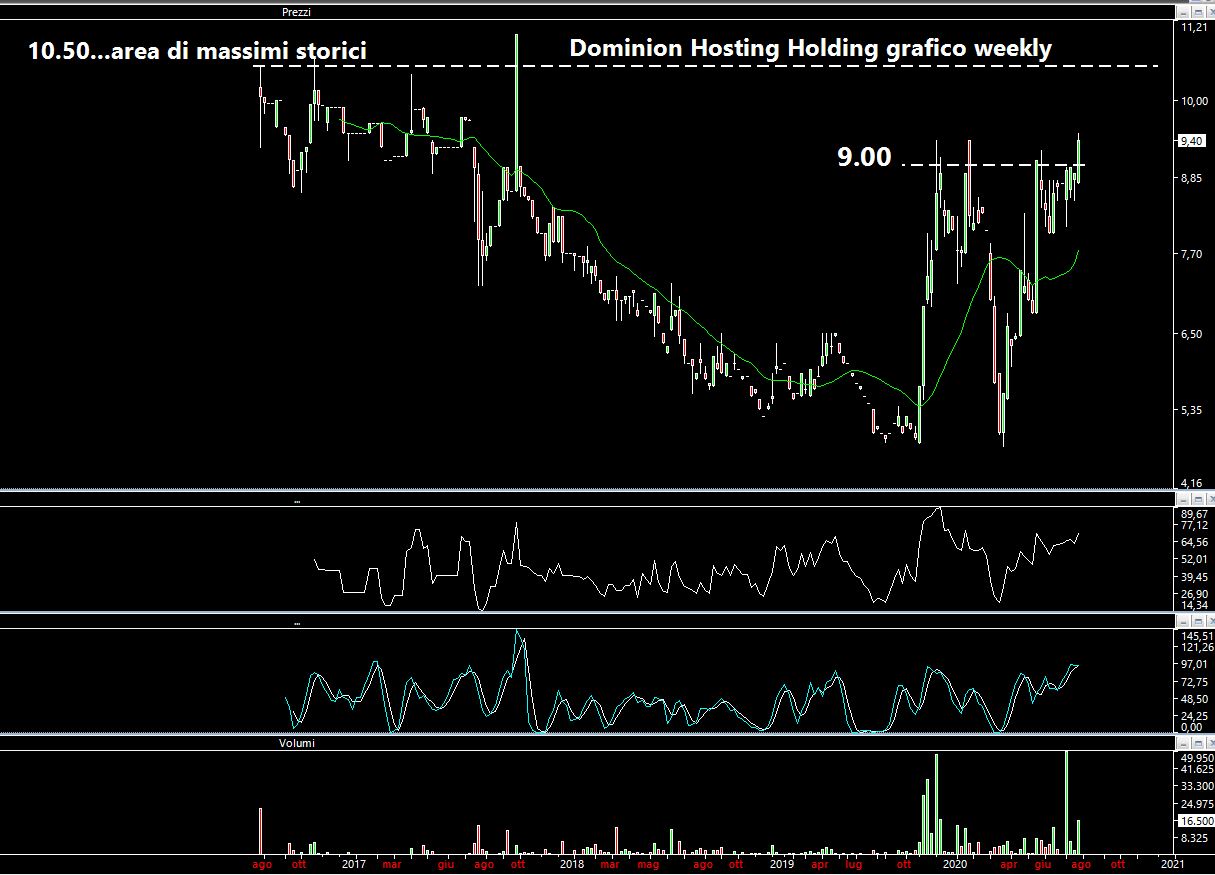Click the 48,50 stochastic scale value
1215x875 pixels.
(x=1195, y=699)
